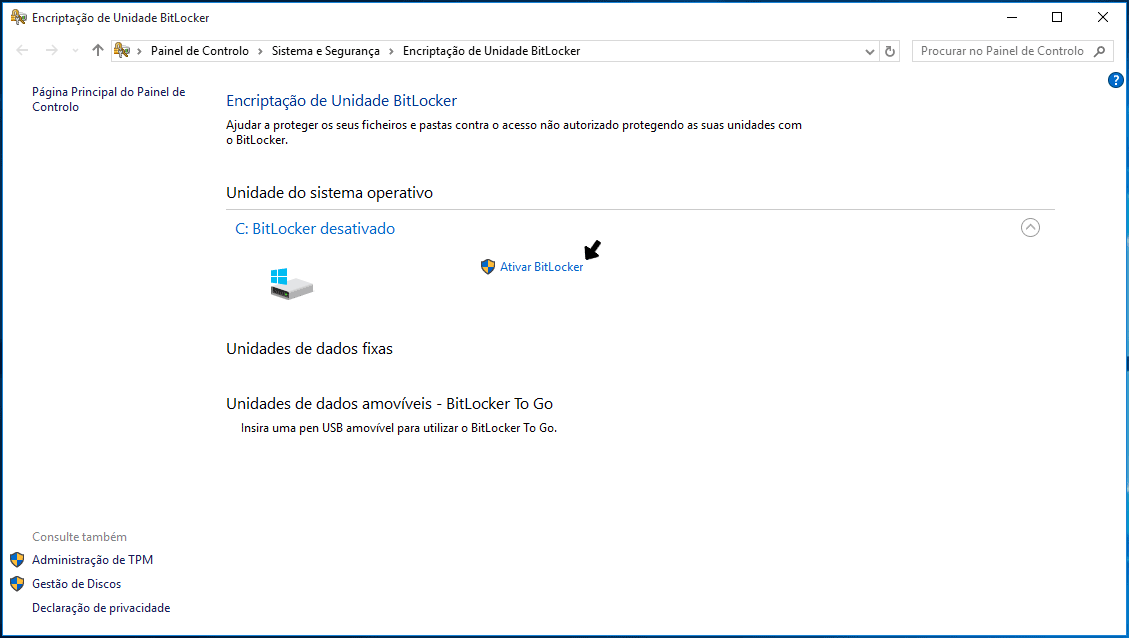
Task: Maximize the BitLocker window
Action: (x=1057, y=17)
